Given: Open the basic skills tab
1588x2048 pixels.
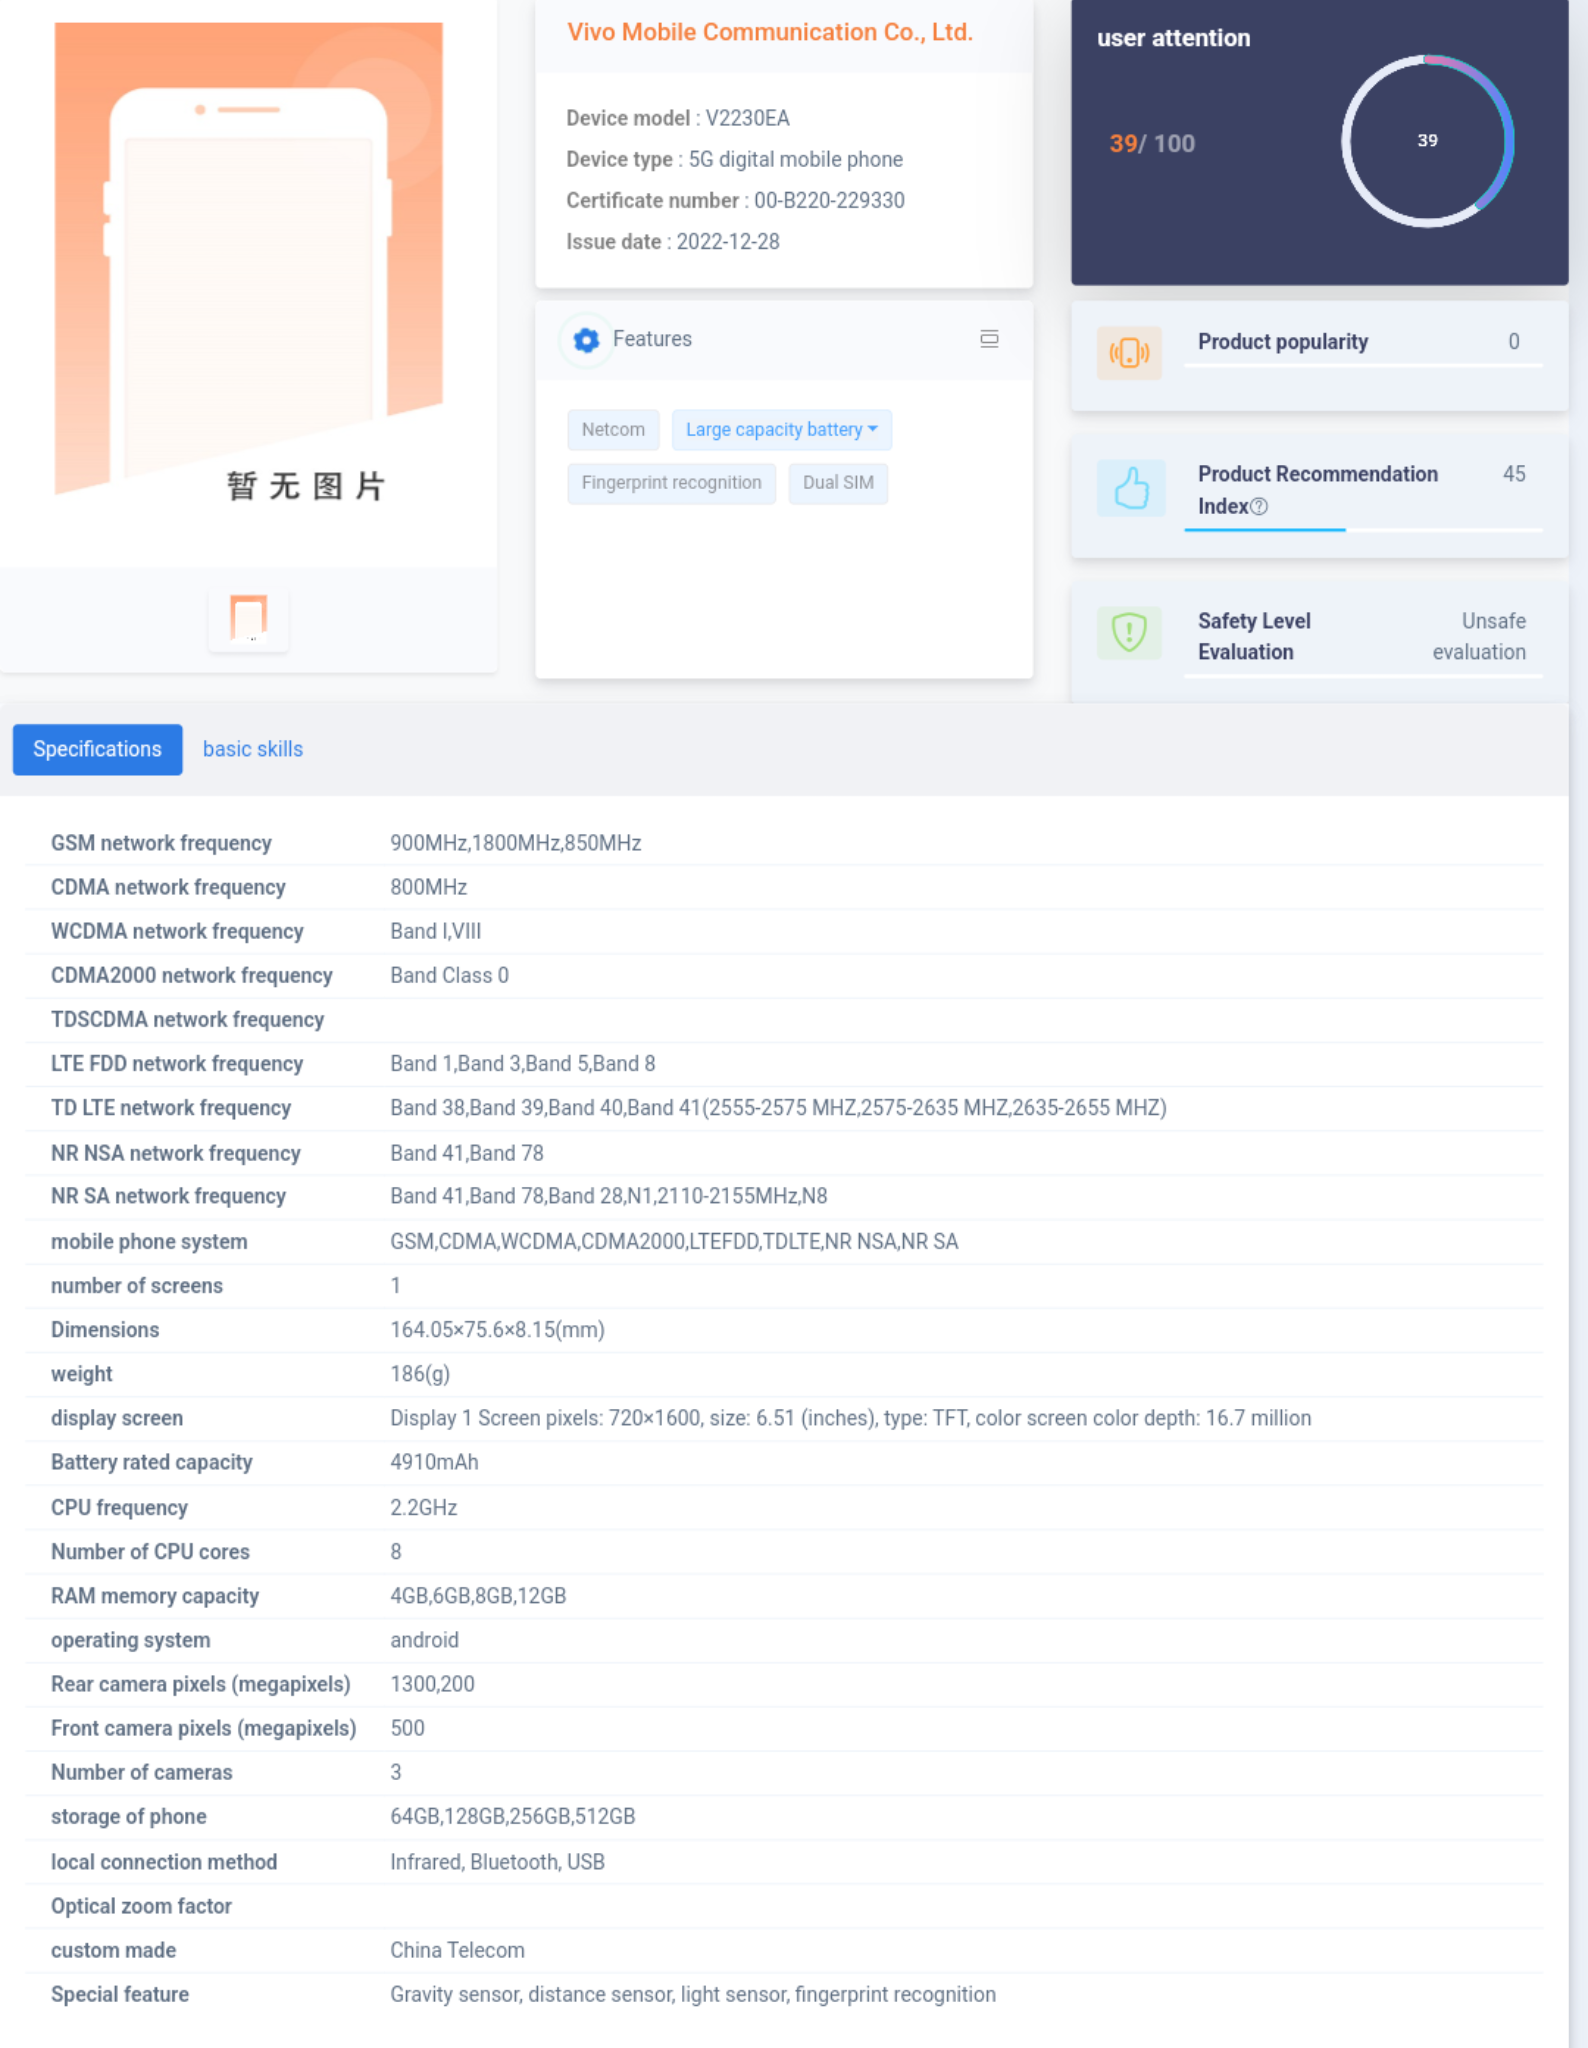Looking at the screenshot, I should [253, 749].
